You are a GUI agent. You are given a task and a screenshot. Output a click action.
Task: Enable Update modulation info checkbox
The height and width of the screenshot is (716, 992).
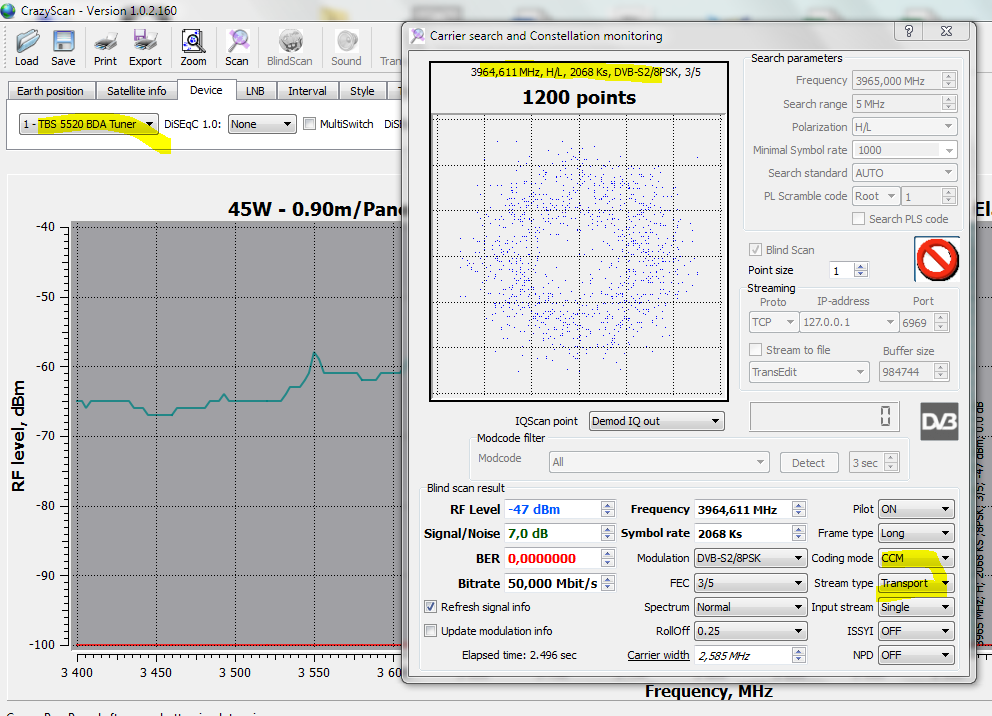click(431, 631)
